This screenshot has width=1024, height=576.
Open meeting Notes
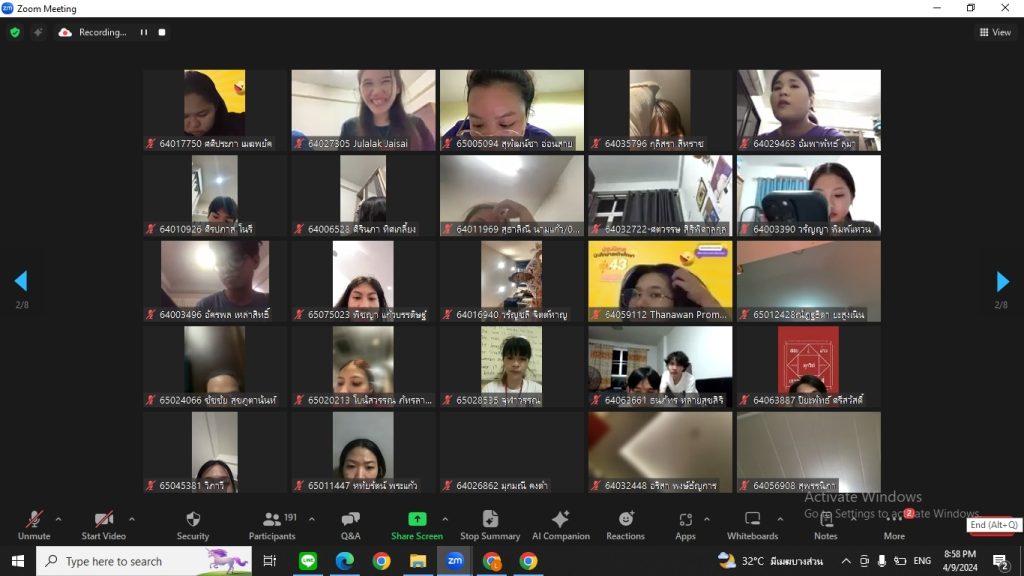[825, 526]
